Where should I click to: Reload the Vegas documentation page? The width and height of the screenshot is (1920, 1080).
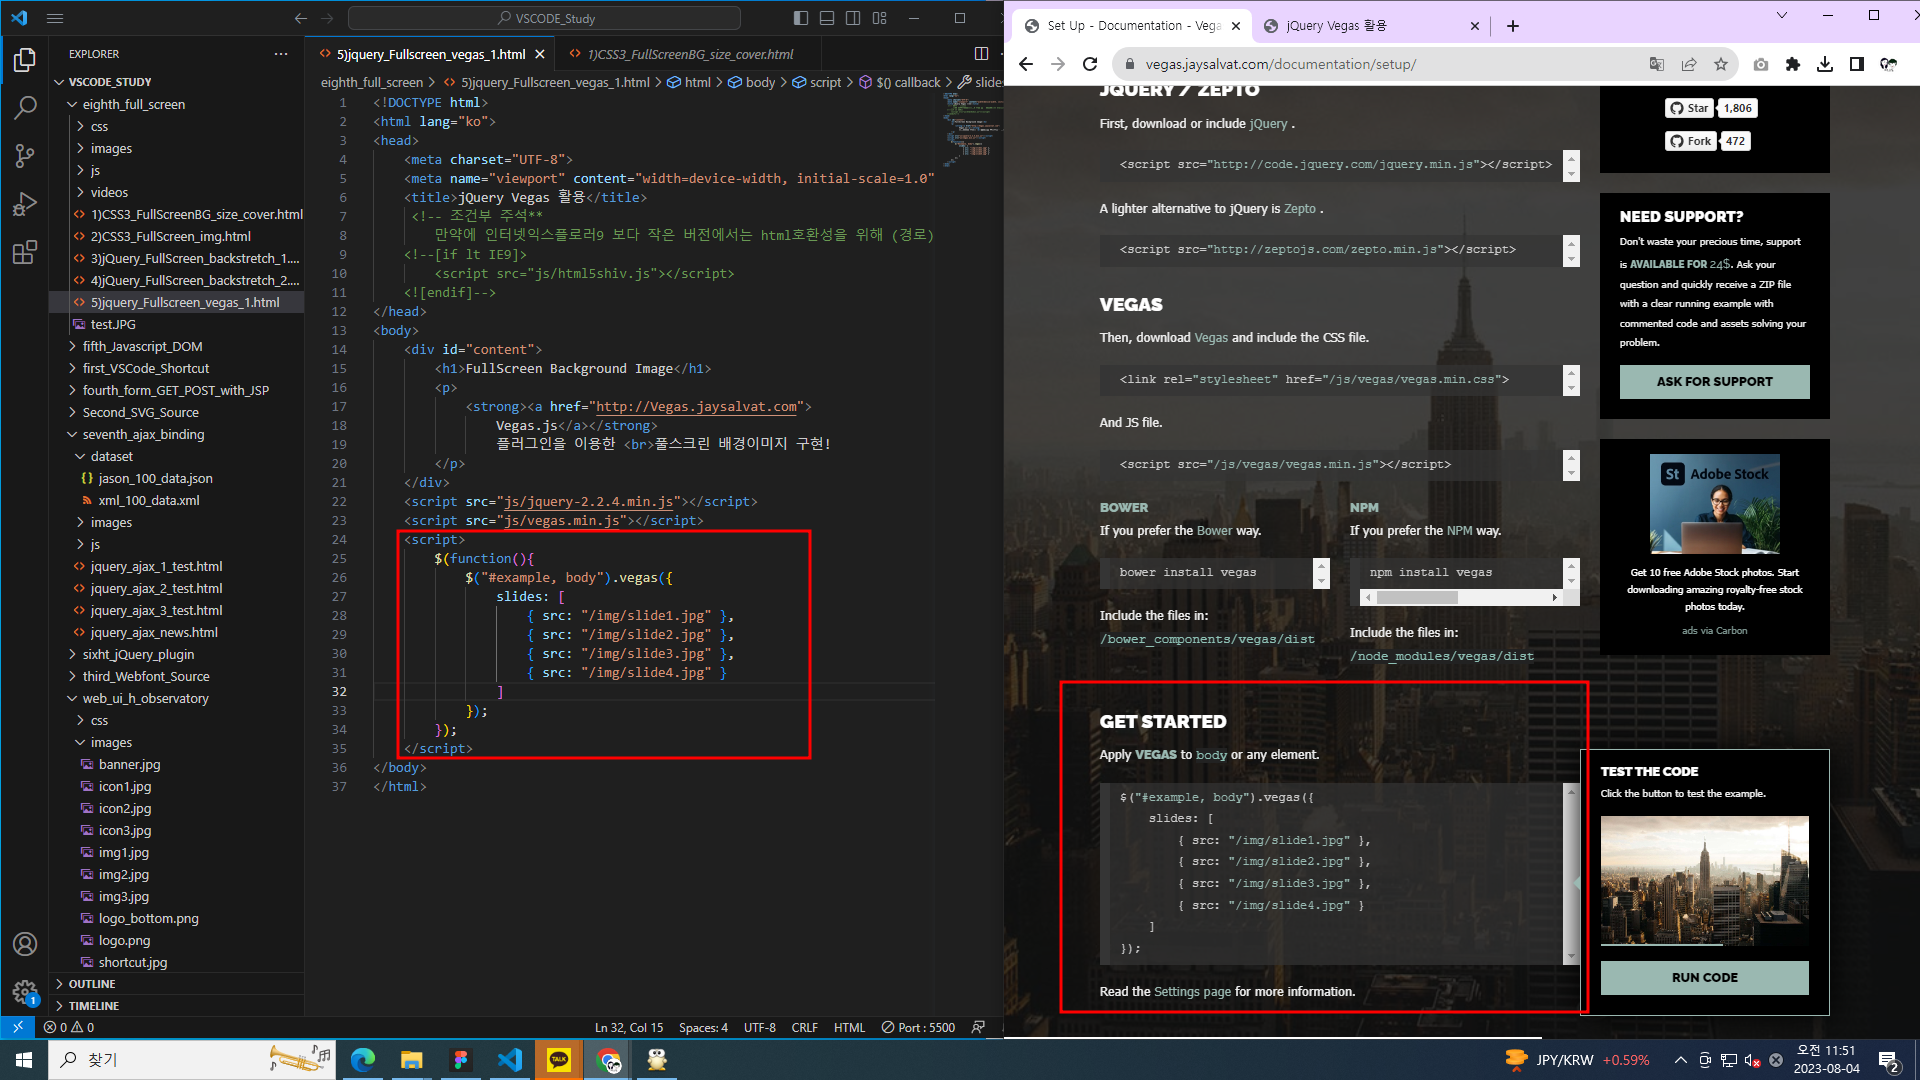[x=1090, y=64]
